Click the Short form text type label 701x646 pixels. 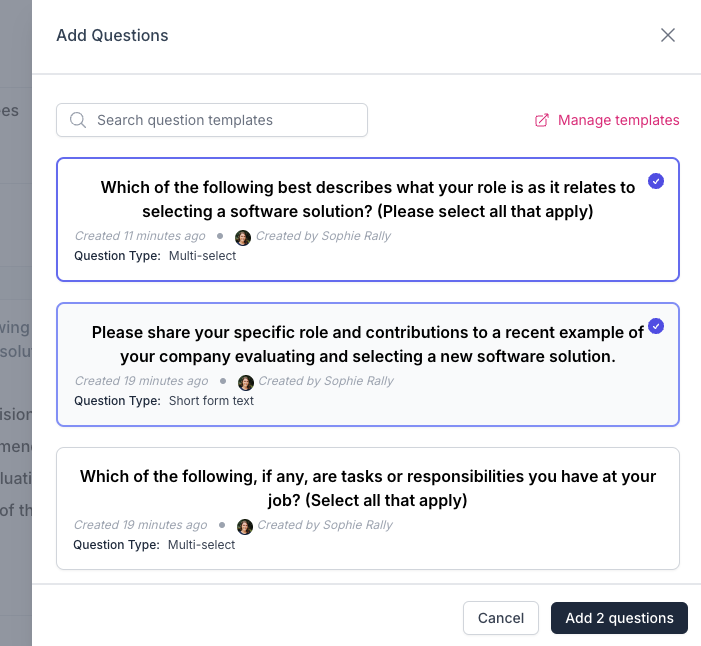[211, 401]
